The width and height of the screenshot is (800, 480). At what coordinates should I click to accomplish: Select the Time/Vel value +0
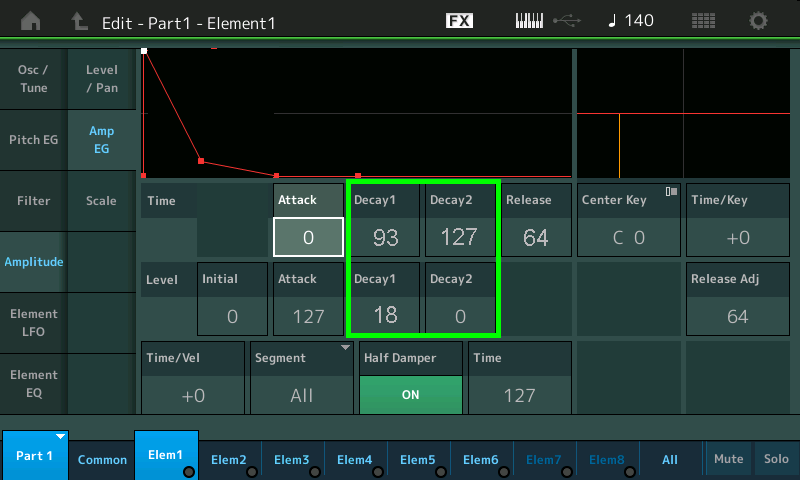click(x=193, y=395)
